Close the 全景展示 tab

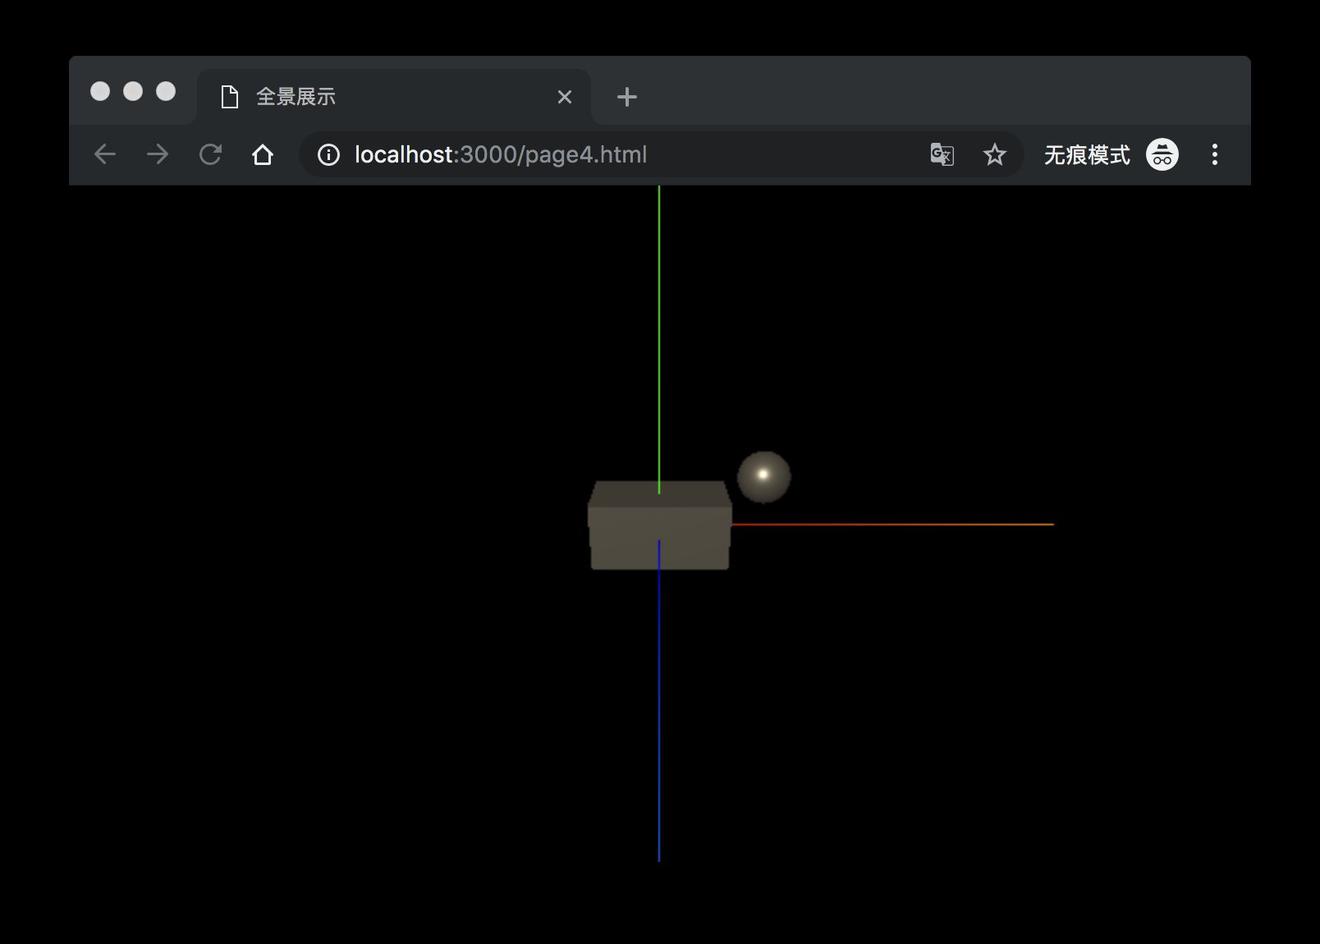pos(565,97)
